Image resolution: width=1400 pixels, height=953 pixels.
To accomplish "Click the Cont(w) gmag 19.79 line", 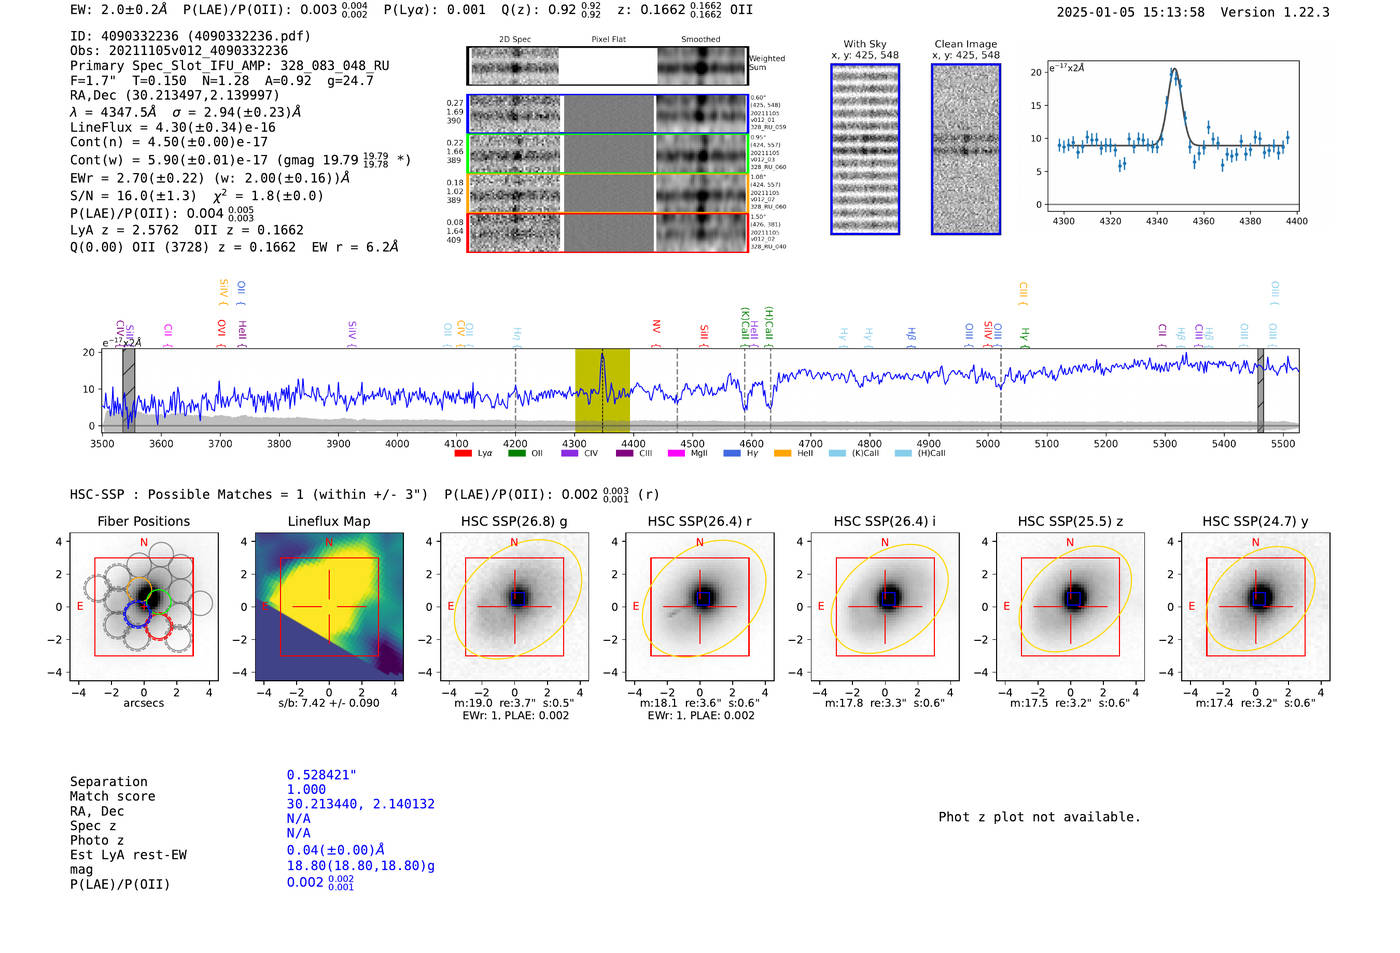I will [x=241, y=159].
